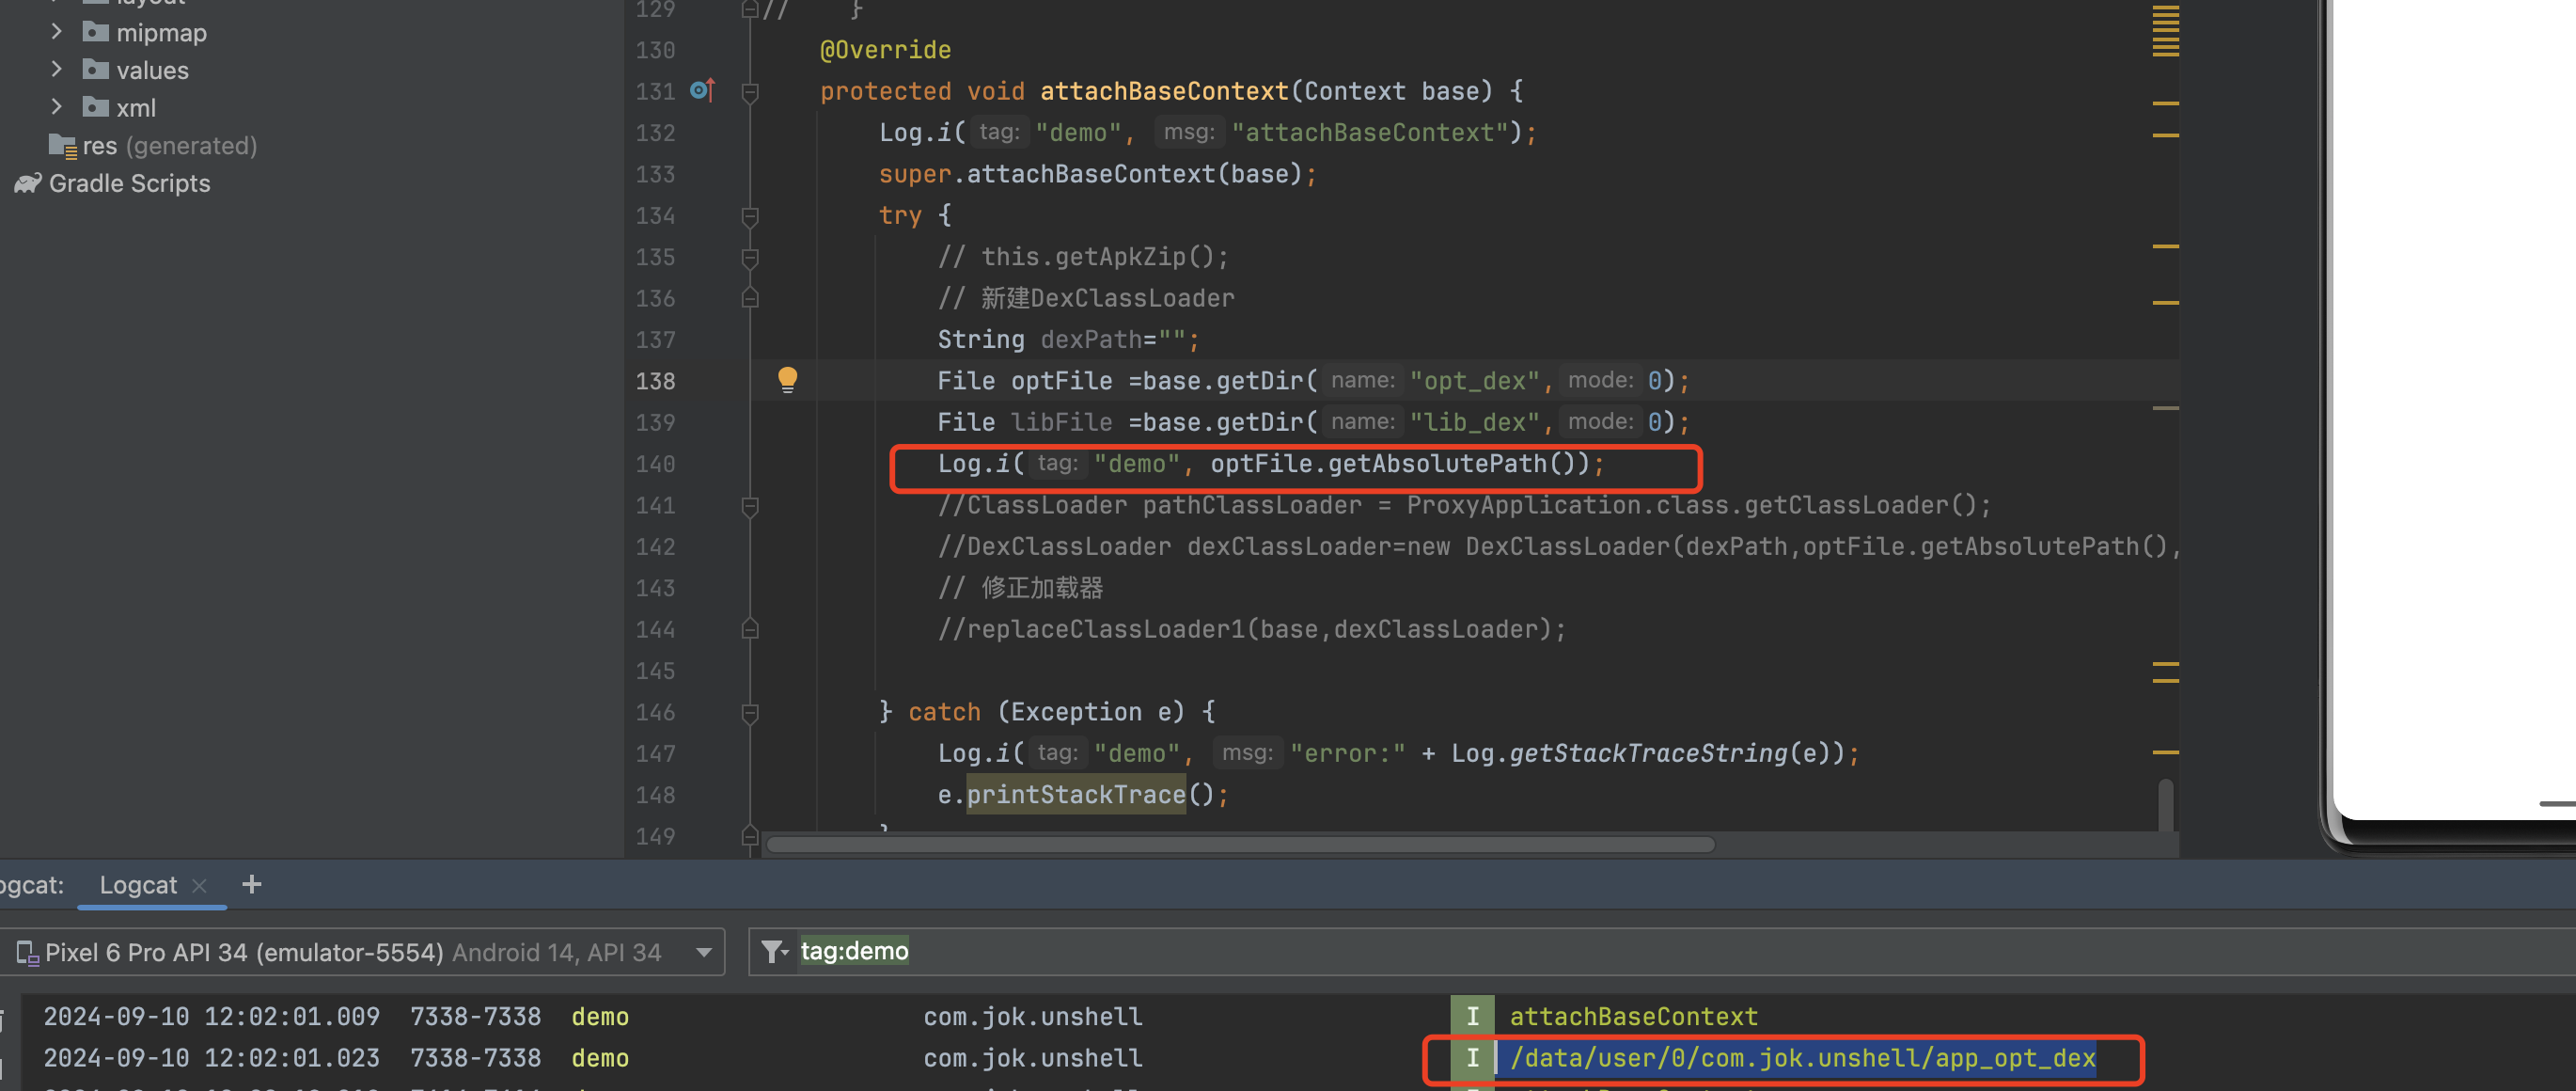Viewport: 2576px width, 1091px height.
Task: Click the device icon in the emulator selector
Action: click(x=27, y=953)
